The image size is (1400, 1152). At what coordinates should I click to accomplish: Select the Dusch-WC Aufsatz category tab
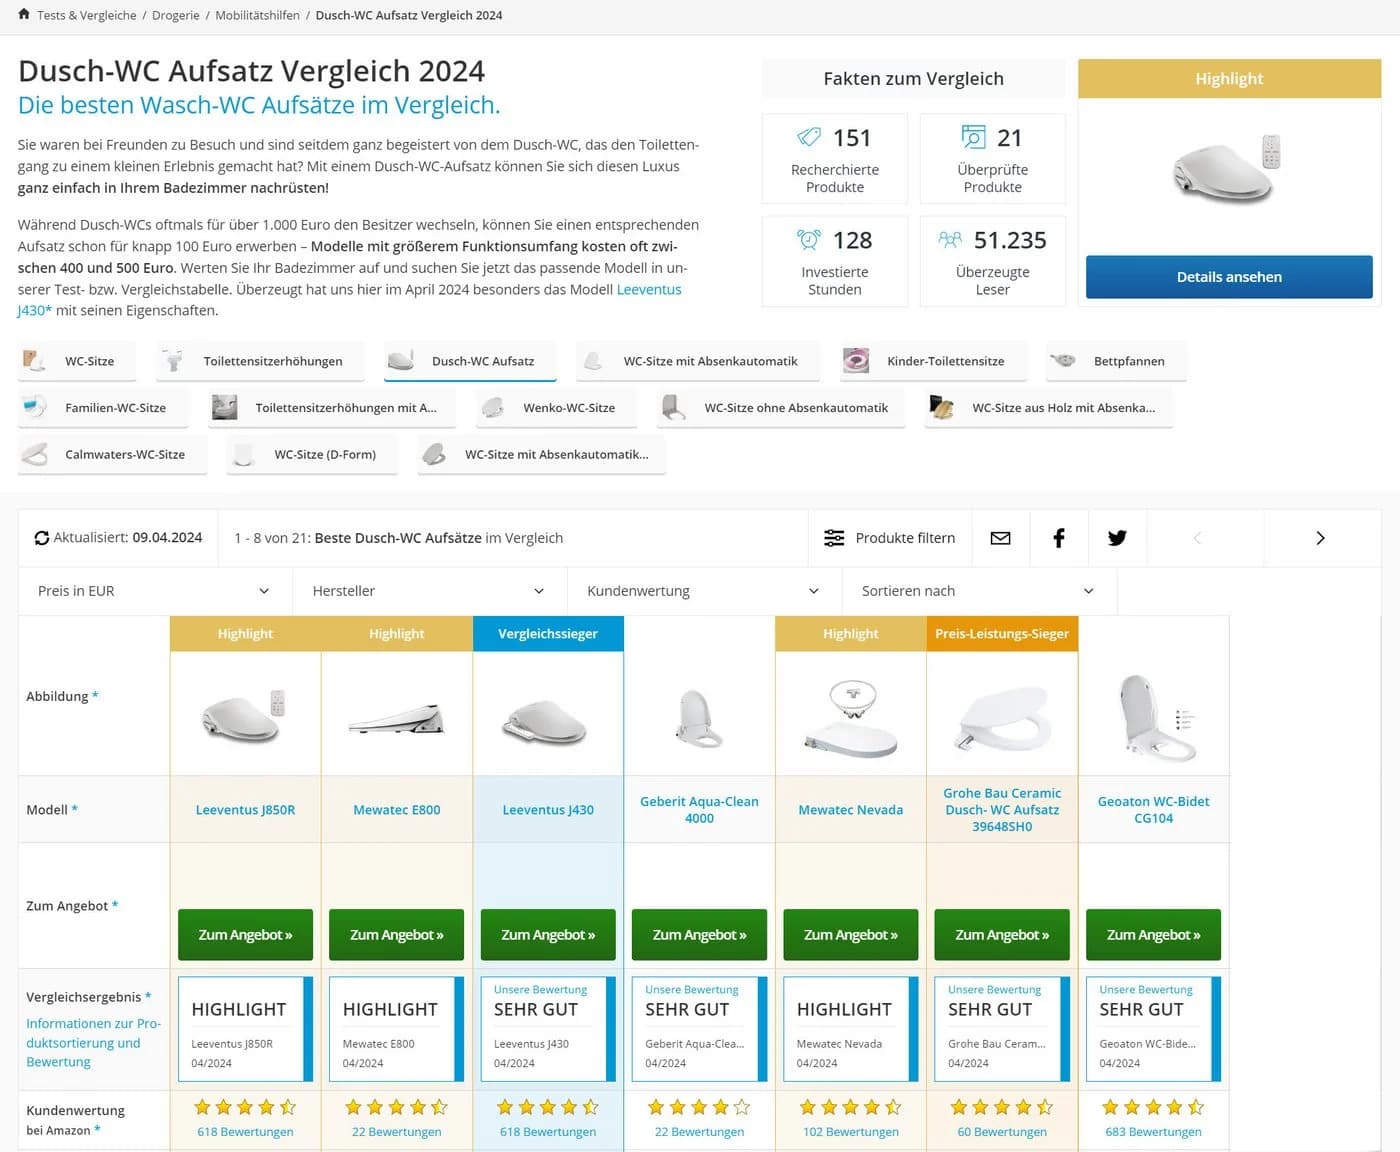pyautogui.click(x=470, y=361)
